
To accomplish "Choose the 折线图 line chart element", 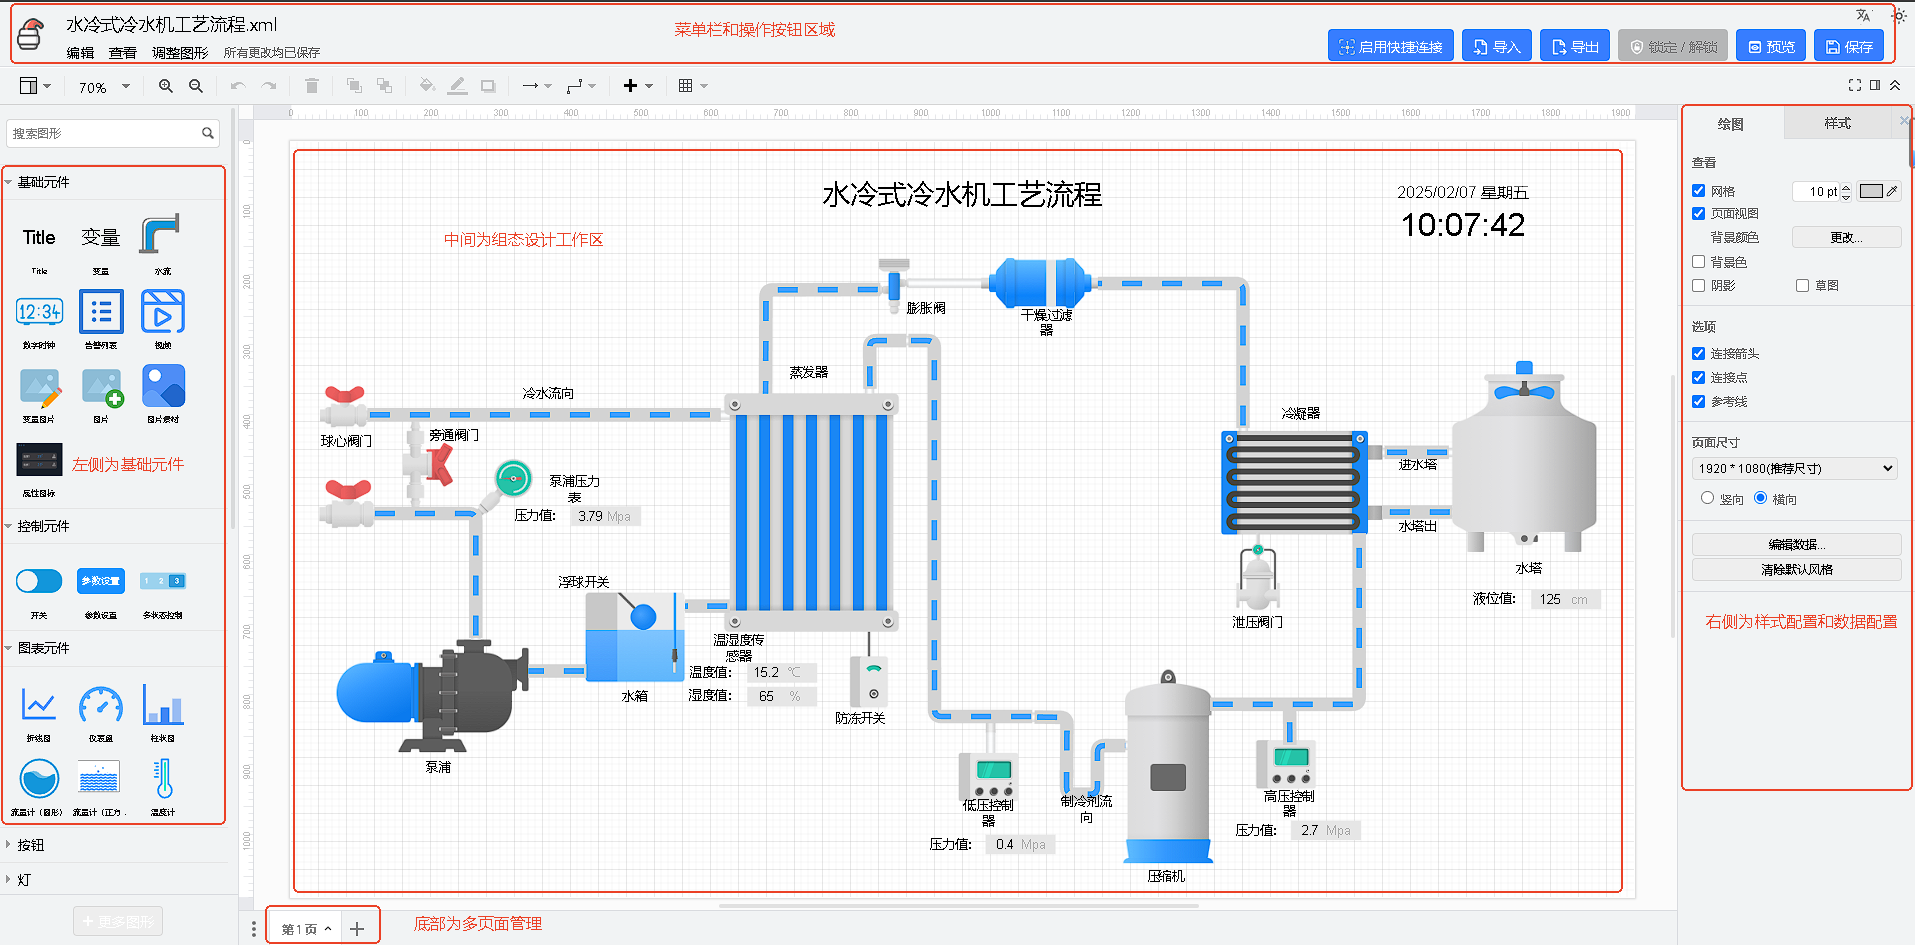I will coord(39,706).
